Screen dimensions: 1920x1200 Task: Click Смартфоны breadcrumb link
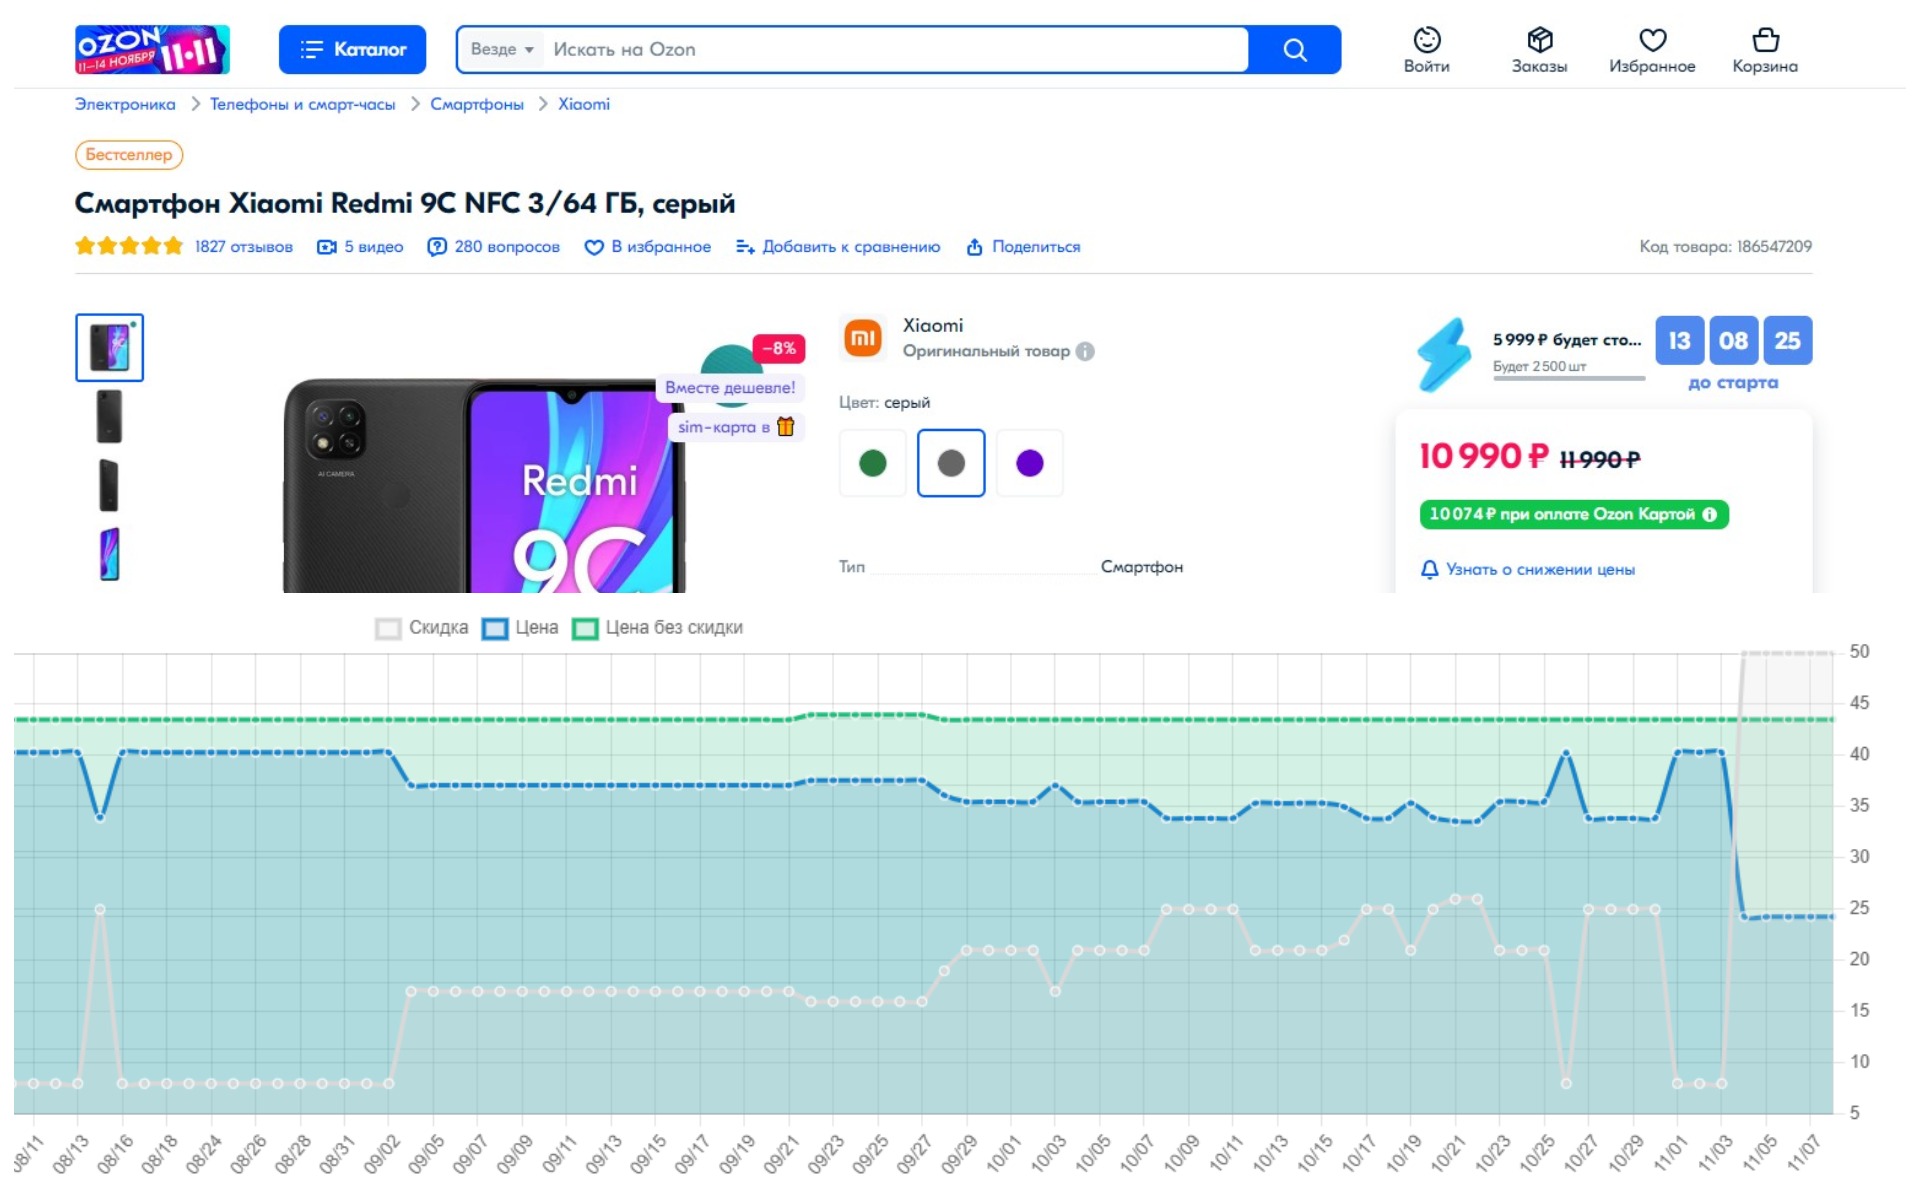tap(476, 104)
